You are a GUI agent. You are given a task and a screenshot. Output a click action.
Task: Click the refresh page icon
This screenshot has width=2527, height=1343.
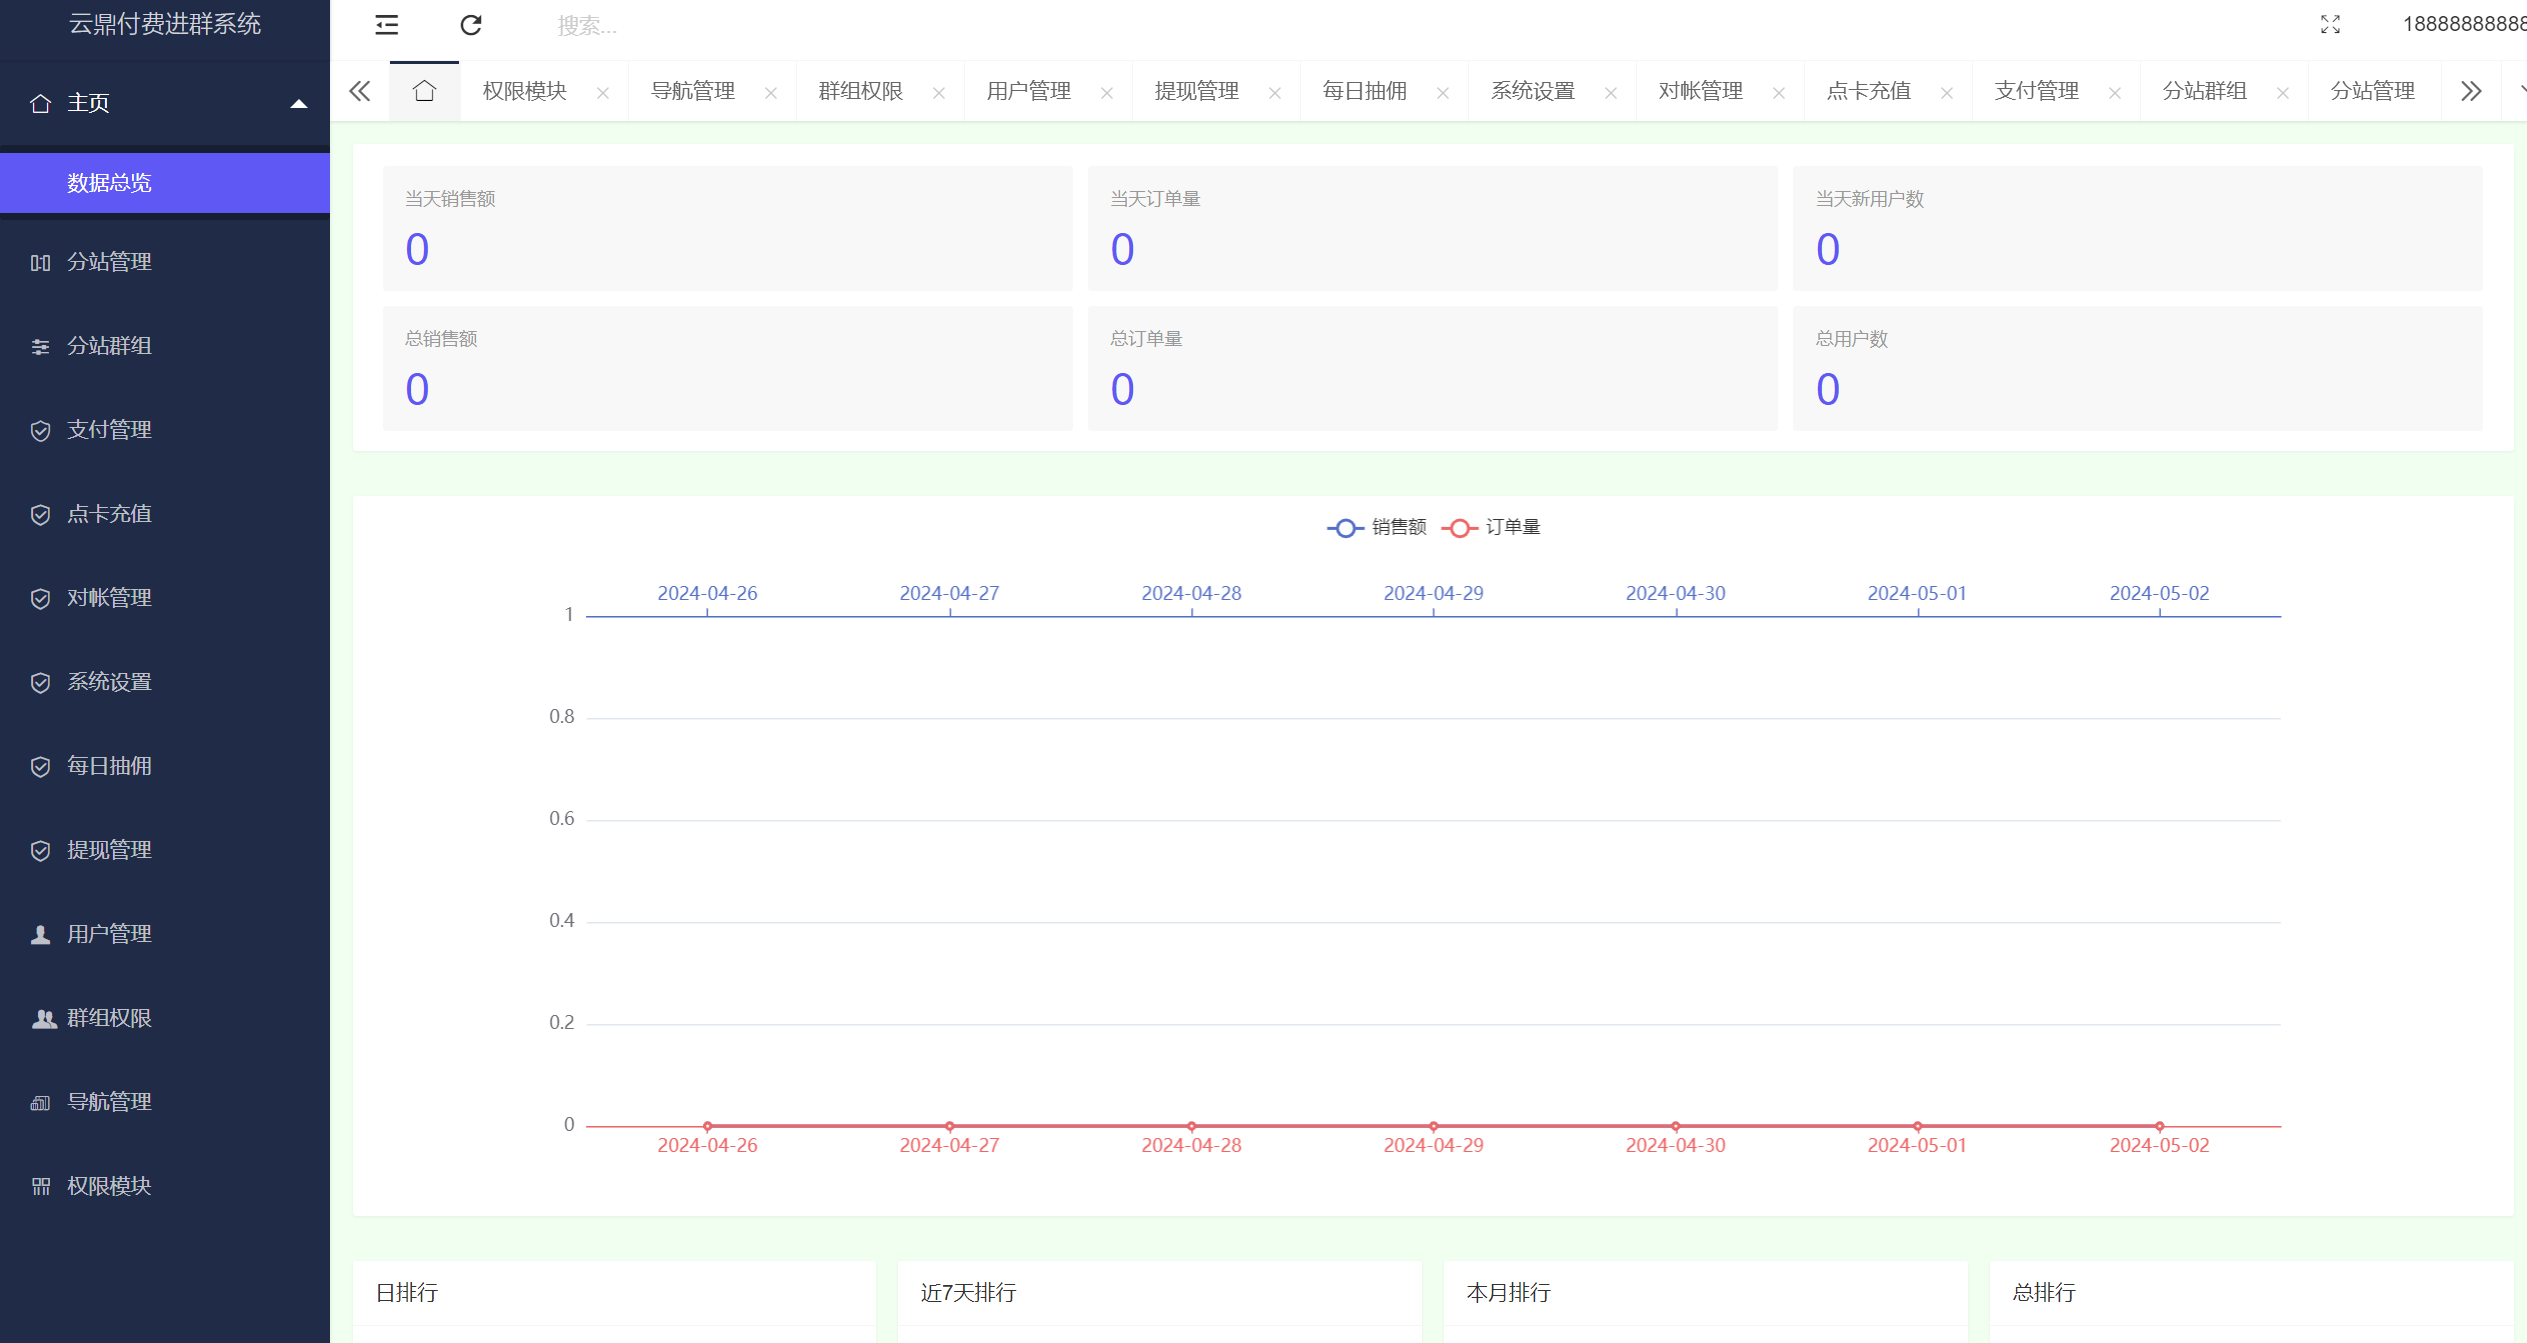[471, 25]
